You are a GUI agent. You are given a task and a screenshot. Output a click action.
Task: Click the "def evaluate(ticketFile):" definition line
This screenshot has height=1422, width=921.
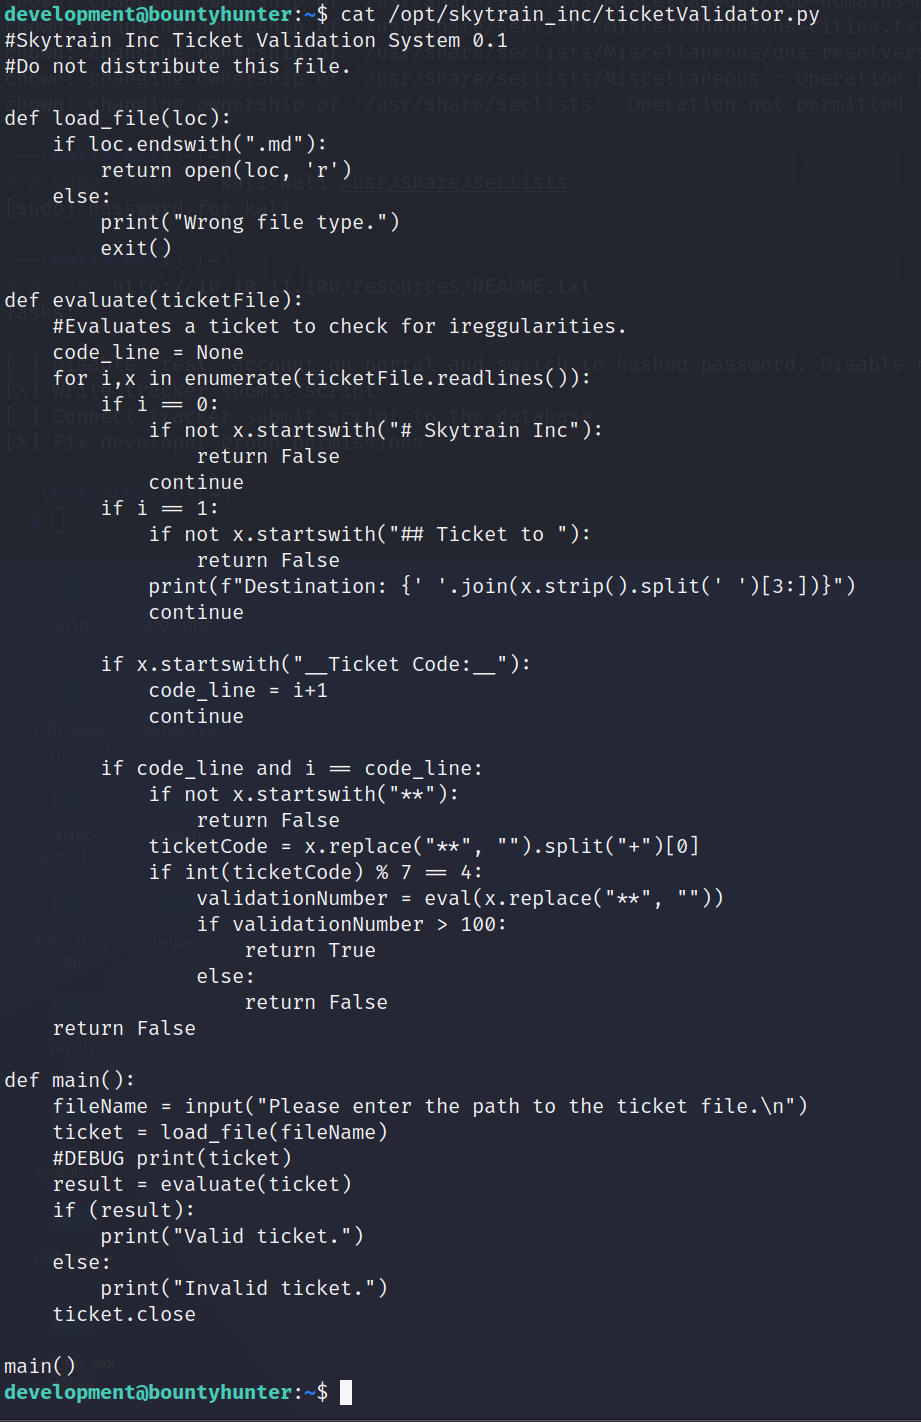click(x=153, y=300)
